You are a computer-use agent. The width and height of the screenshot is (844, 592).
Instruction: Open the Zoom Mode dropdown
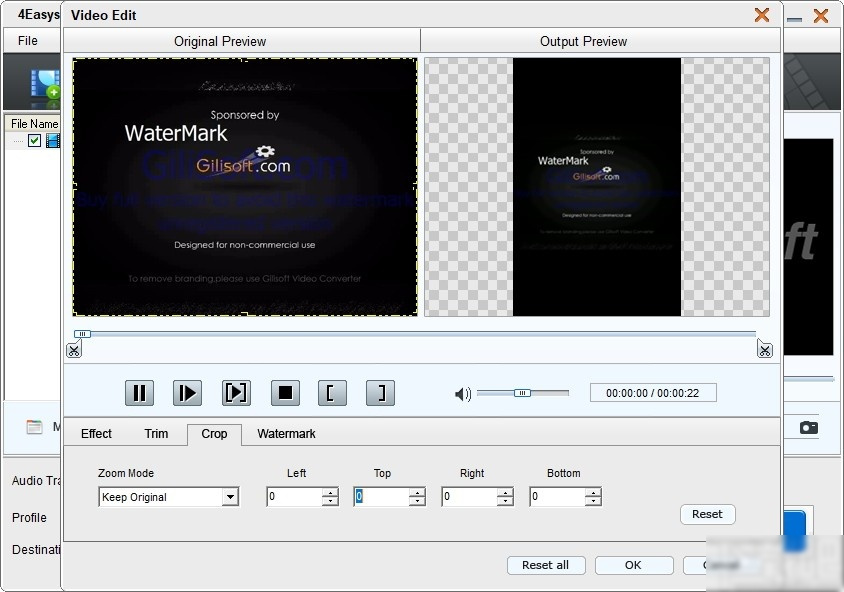[169, 497]
